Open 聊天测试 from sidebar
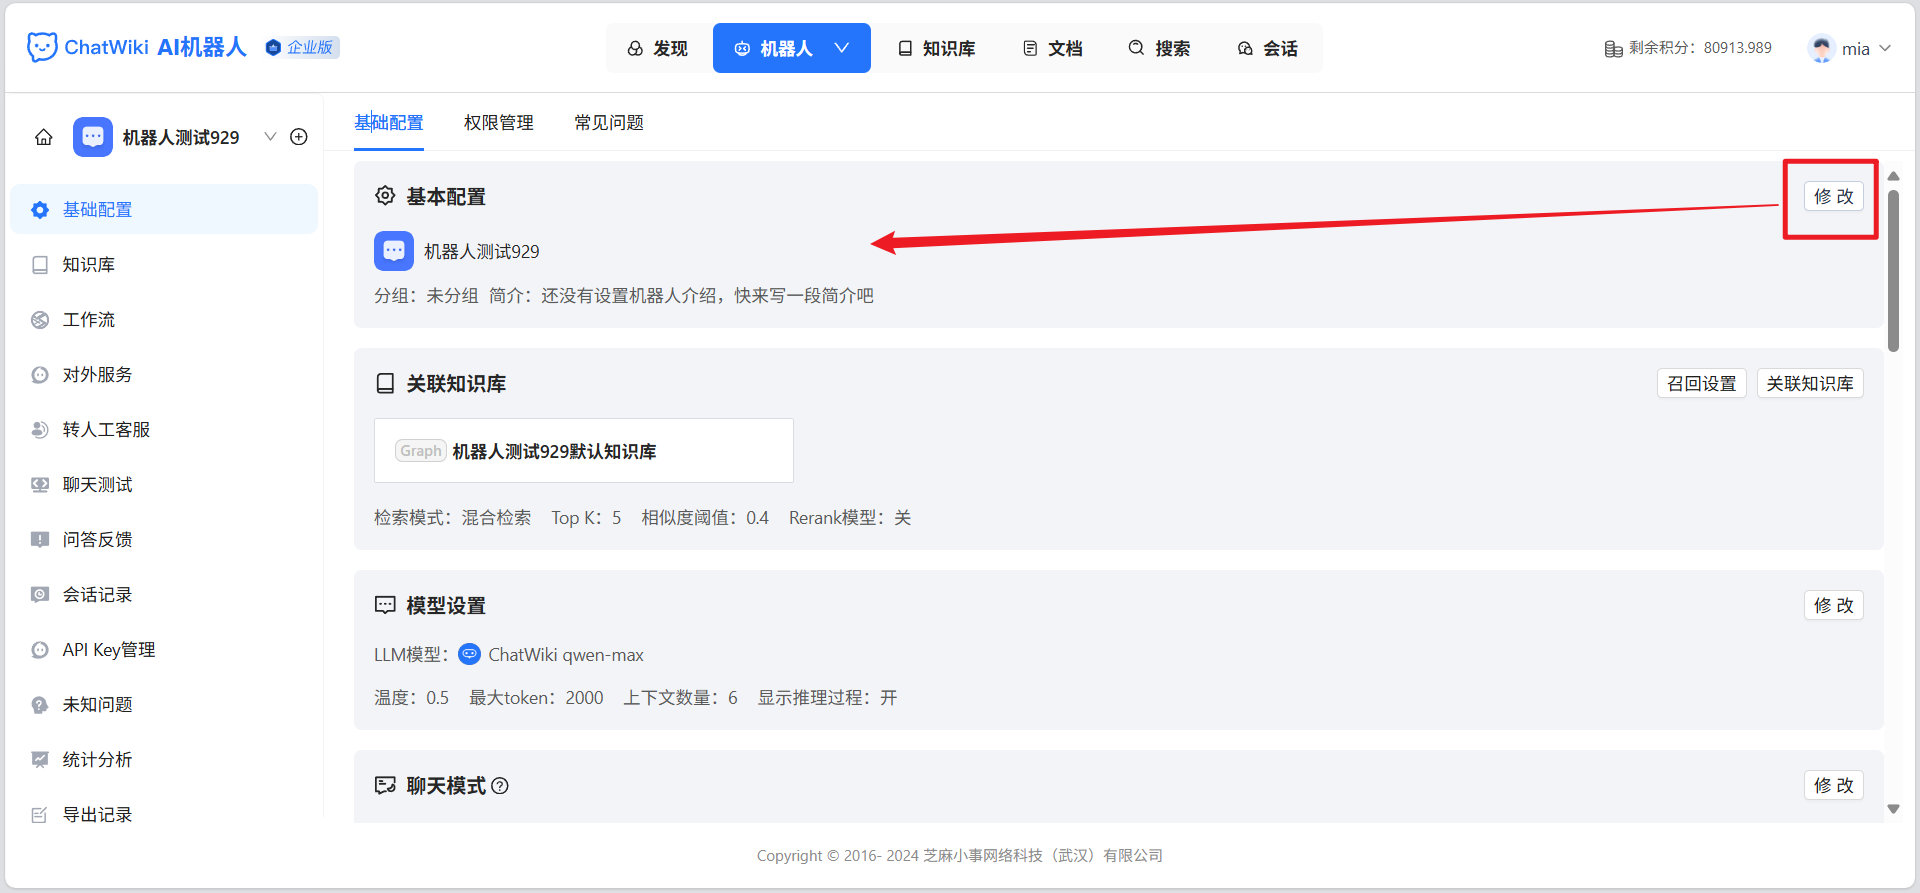 [164, 484]
